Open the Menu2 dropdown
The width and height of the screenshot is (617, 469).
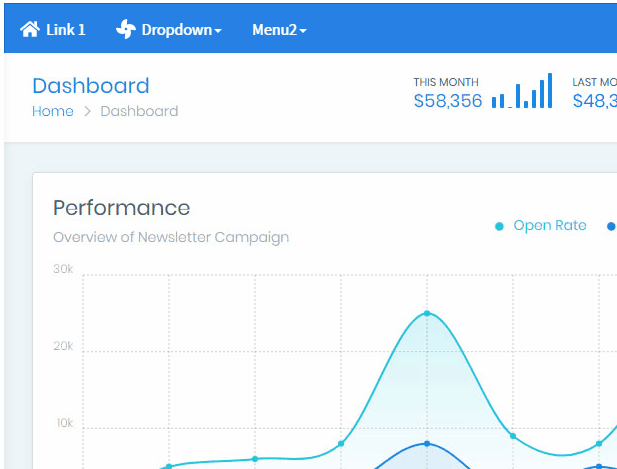click(279, 30)
